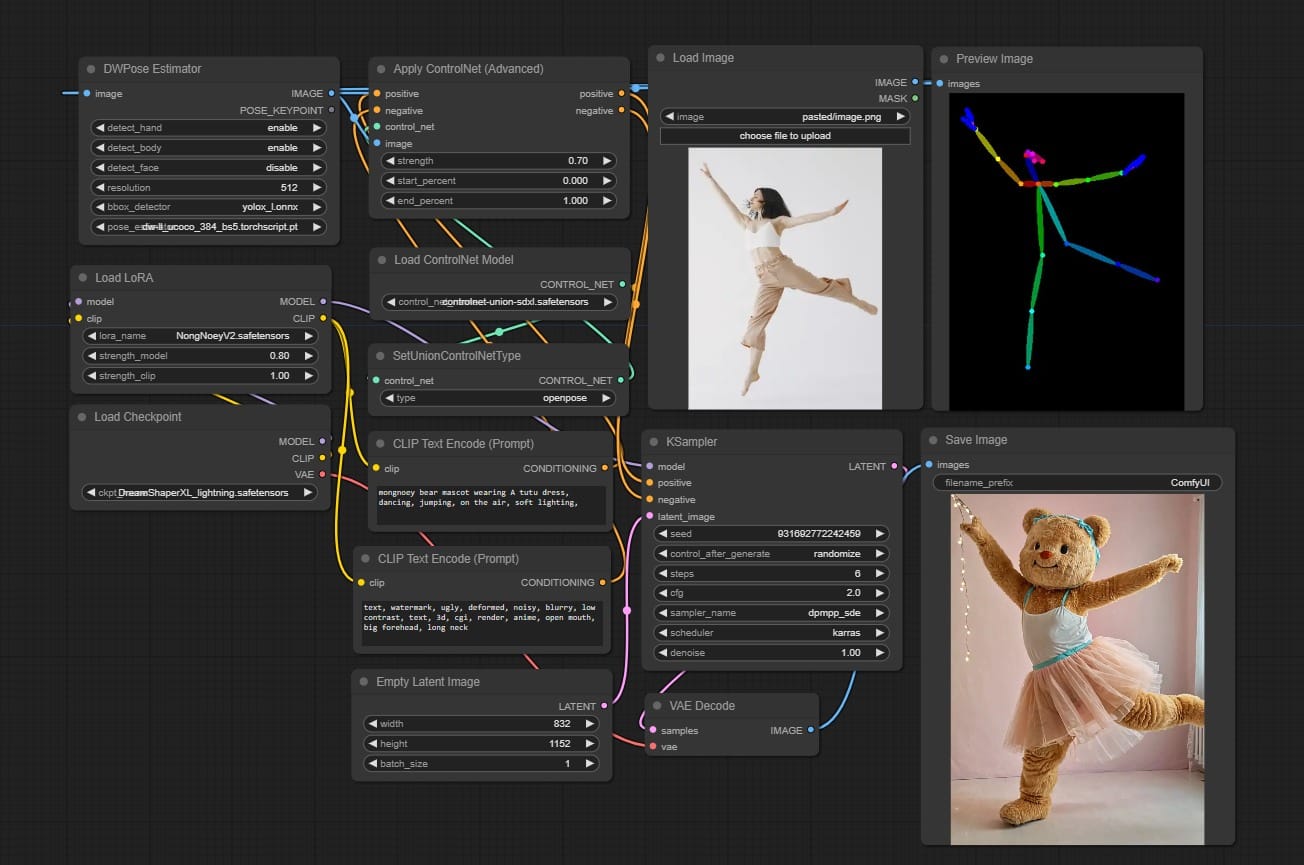Increase the steps value with right arrow
The height and width of the screenshot is (865, 1304).
click(x=879, y=574)
